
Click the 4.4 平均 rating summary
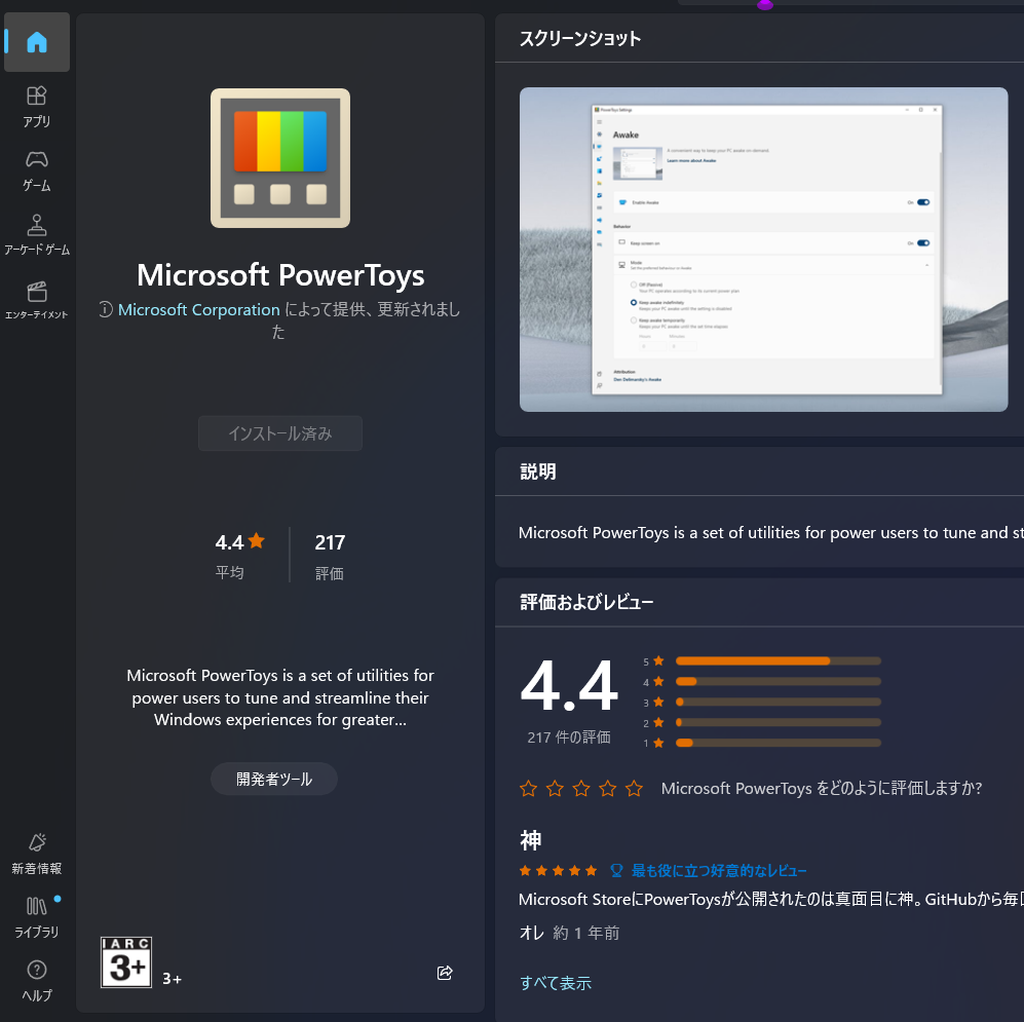(240, 555)
